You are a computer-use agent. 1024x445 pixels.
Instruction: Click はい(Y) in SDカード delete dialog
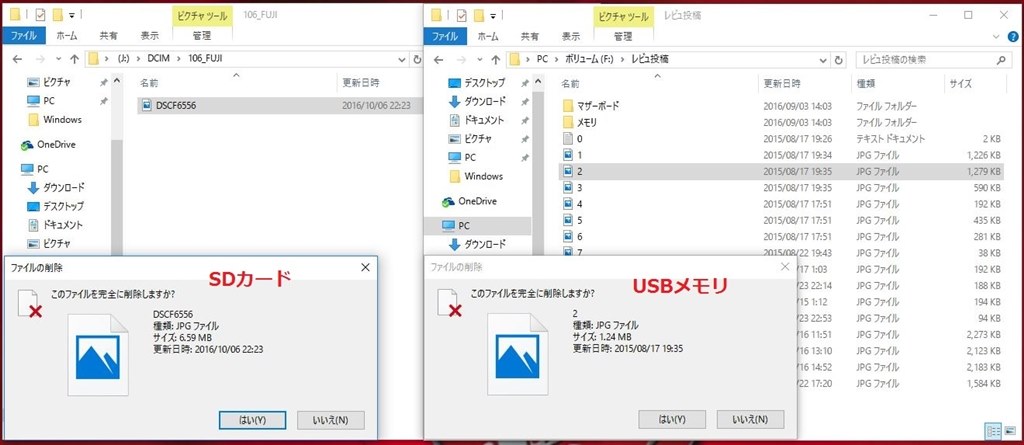(251, 420)
